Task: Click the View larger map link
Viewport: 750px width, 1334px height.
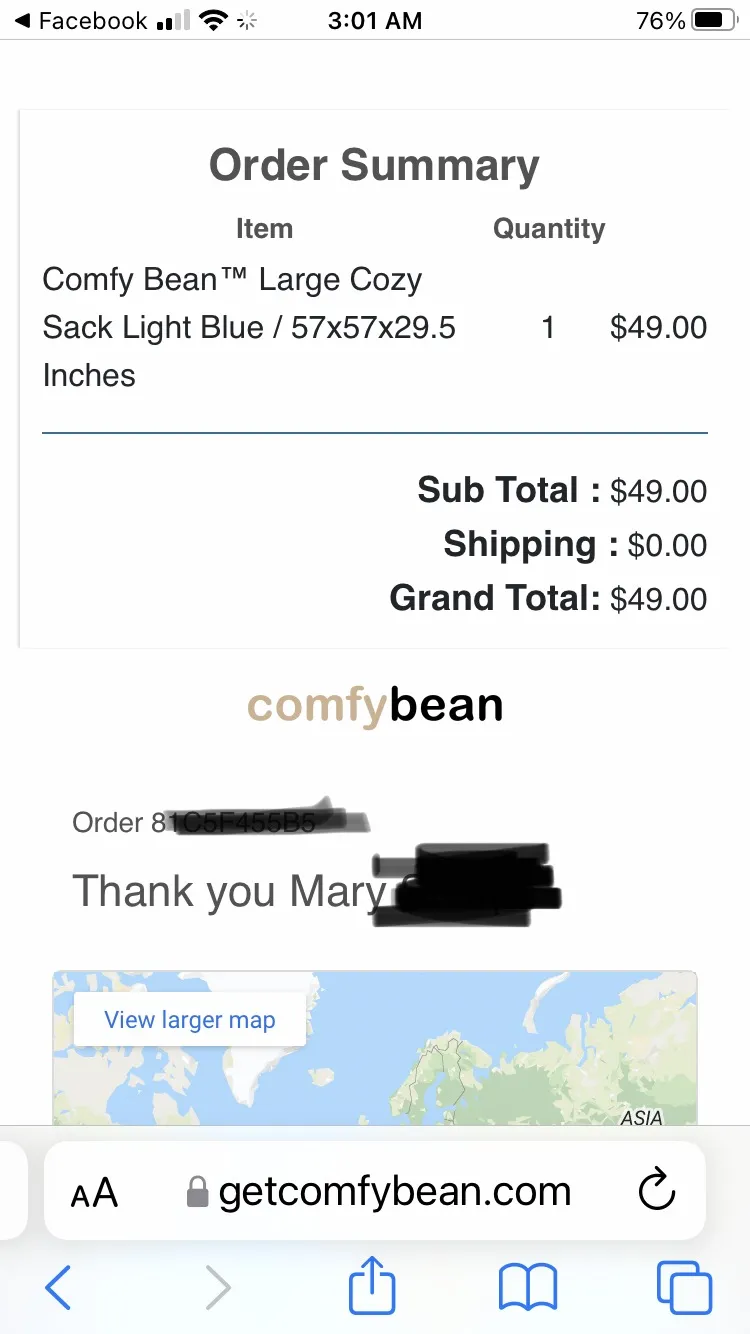Action: (x=190, y=1020)
